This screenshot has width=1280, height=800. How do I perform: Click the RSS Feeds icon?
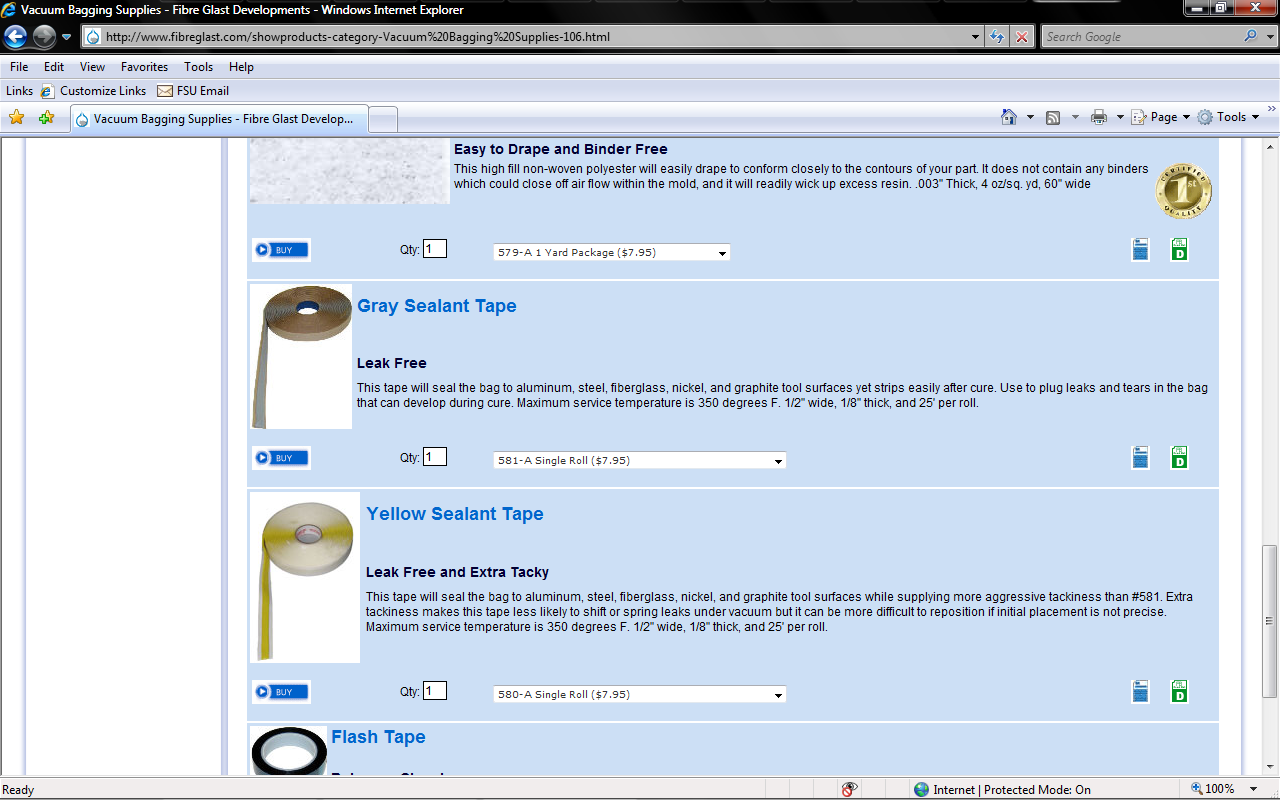coord(1053,117)
